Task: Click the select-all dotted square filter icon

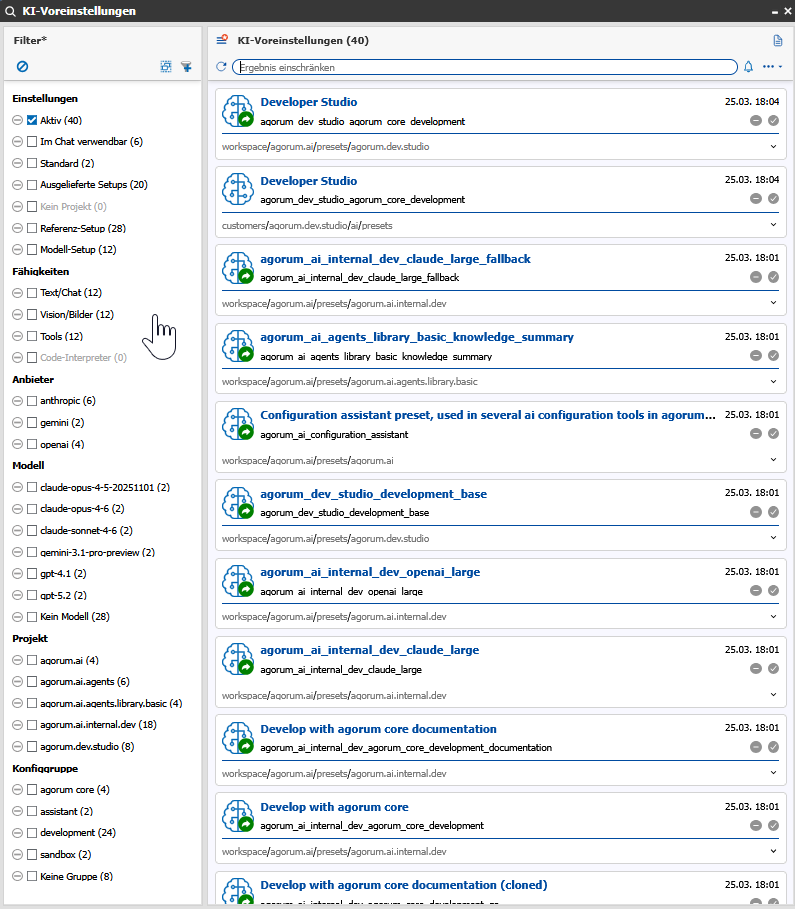Action: tap(166, 67)
